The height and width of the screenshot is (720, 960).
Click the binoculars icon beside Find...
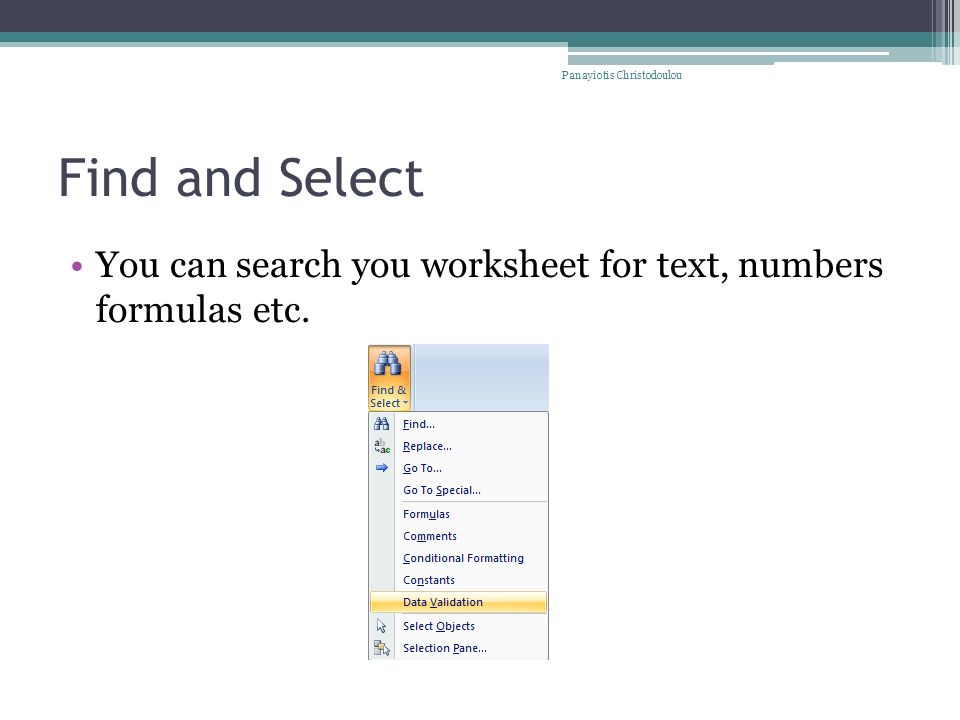tap(381, 424)
